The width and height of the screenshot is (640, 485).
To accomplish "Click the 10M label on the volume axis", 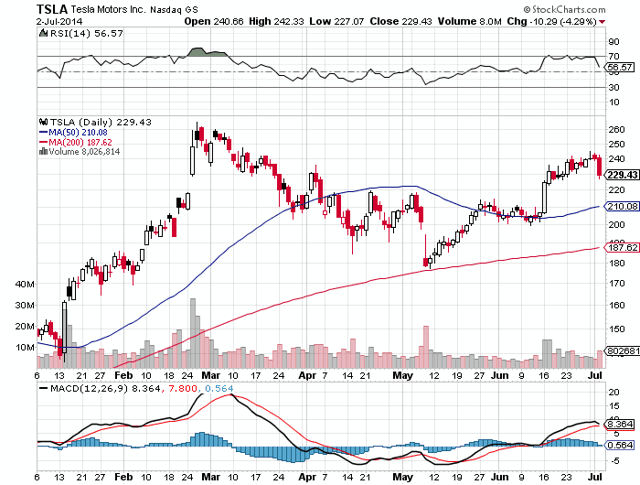I will click(25, 347).
